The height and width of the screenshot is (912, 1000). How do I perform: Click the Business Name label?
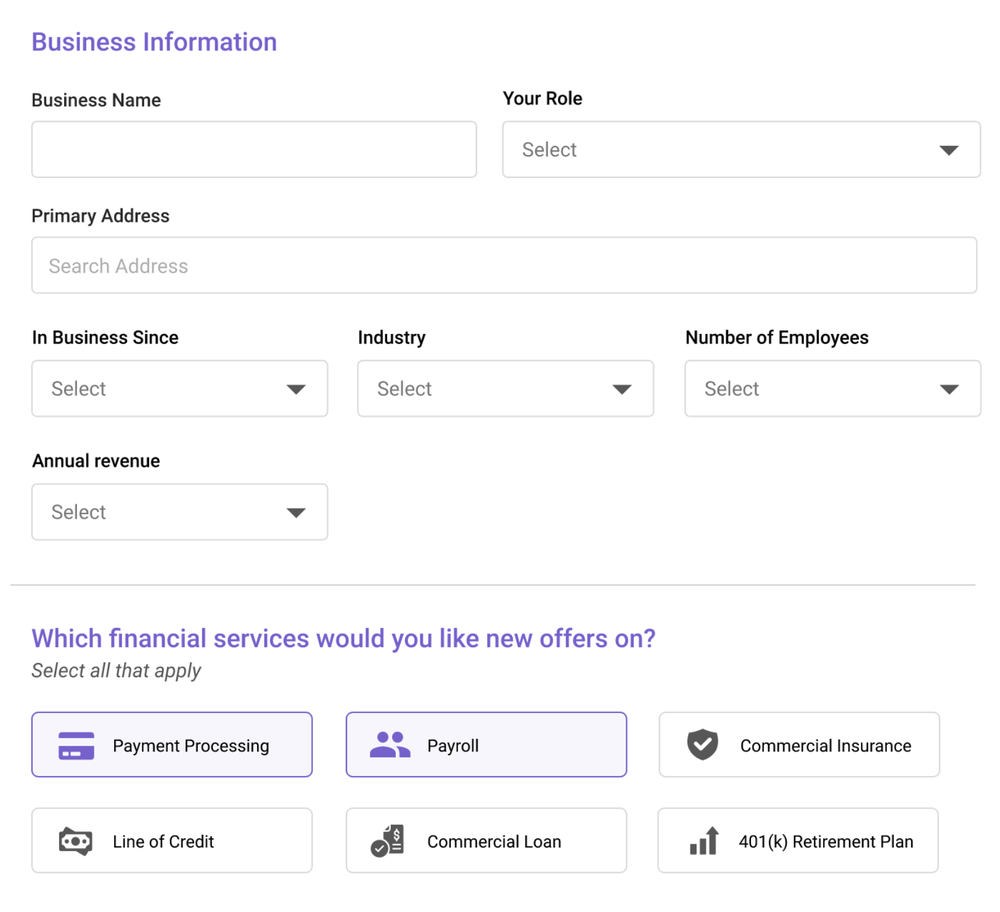point(96,100)
